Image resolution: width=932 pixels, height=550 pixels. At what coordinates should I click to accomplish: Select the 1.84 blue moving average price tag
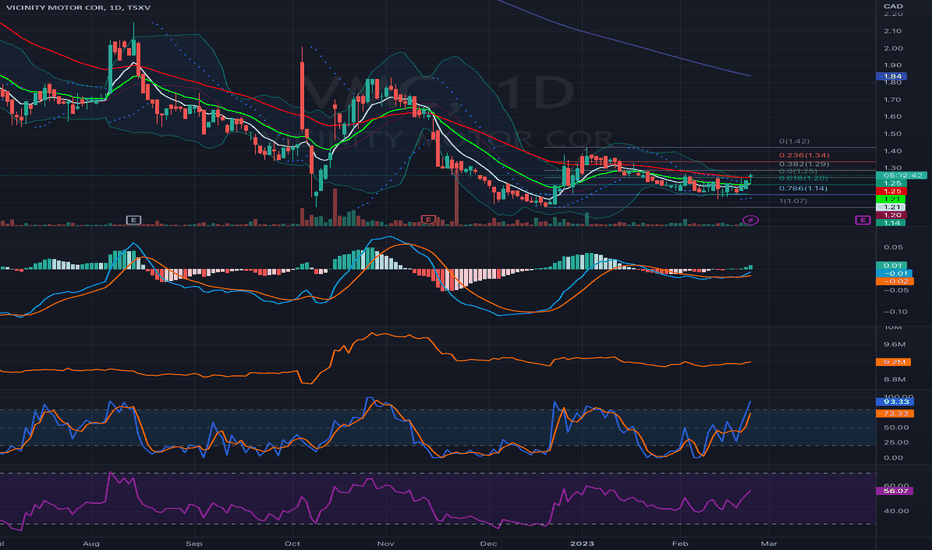point(892,76)
